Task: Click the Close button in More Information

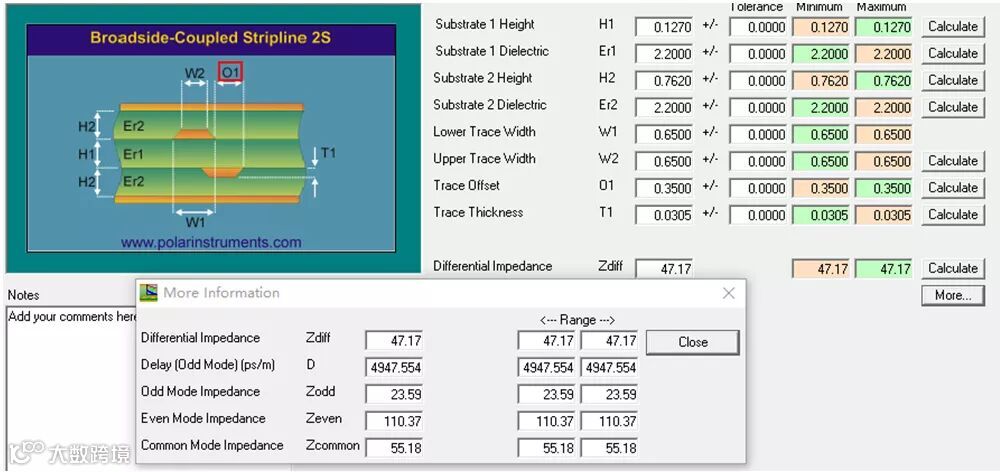Action: pos(693,342)
